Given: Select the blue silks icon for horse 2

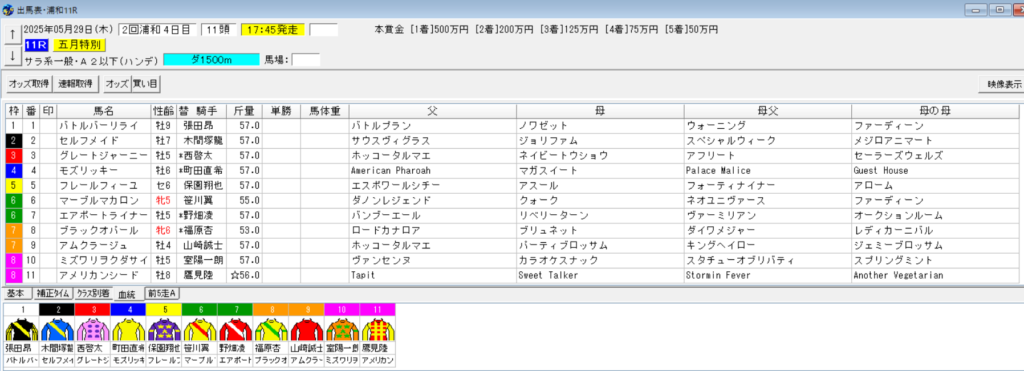Looking at the screenshot, I should pyautogui.click(x=57, y=329).
